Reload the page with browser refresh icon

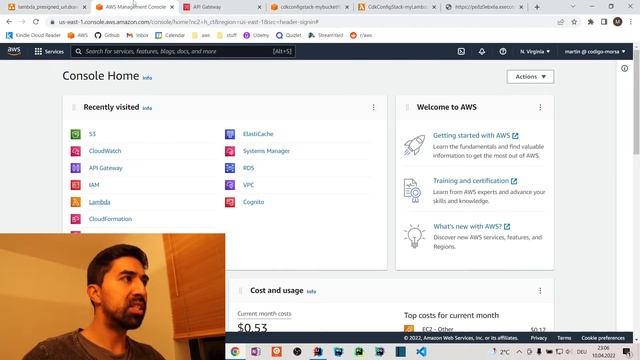[36, 22]
